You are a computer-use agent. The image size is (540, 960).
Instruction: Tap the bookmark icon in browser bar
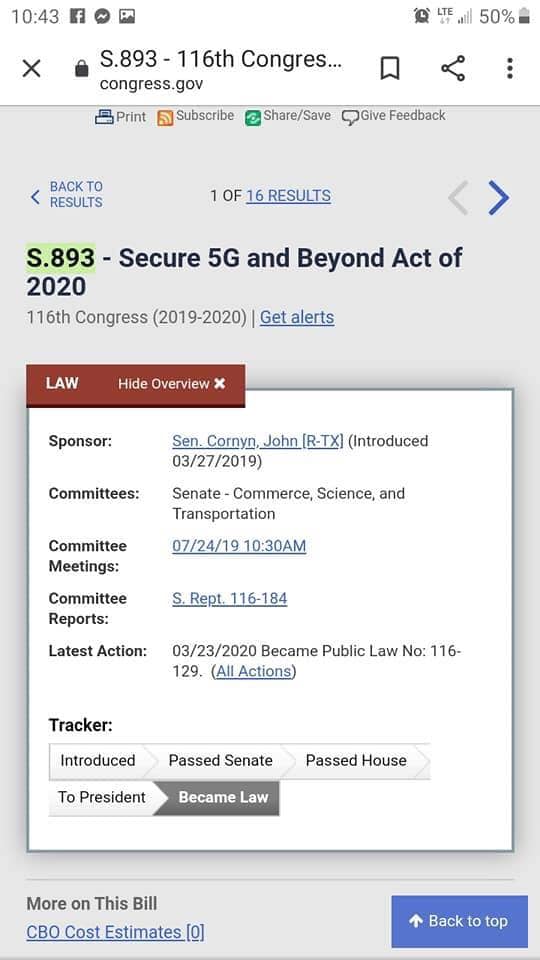coord(390,69)
